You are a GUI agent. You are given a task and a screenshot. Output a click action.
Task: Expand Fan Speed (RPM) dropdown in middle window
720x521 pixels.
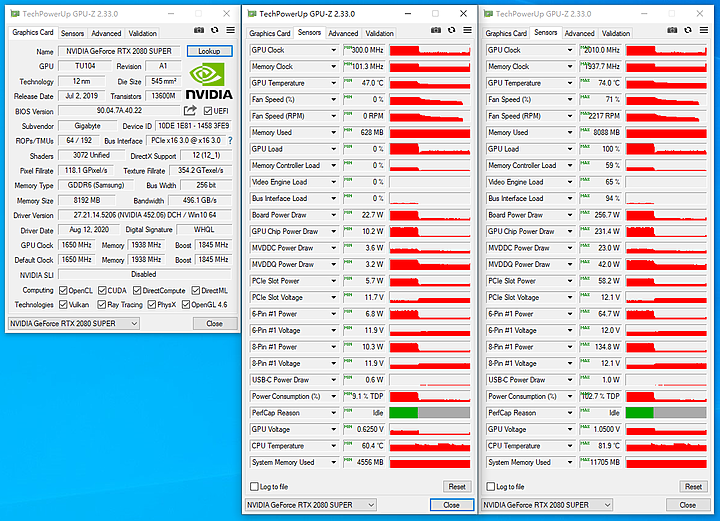(334, 116)
